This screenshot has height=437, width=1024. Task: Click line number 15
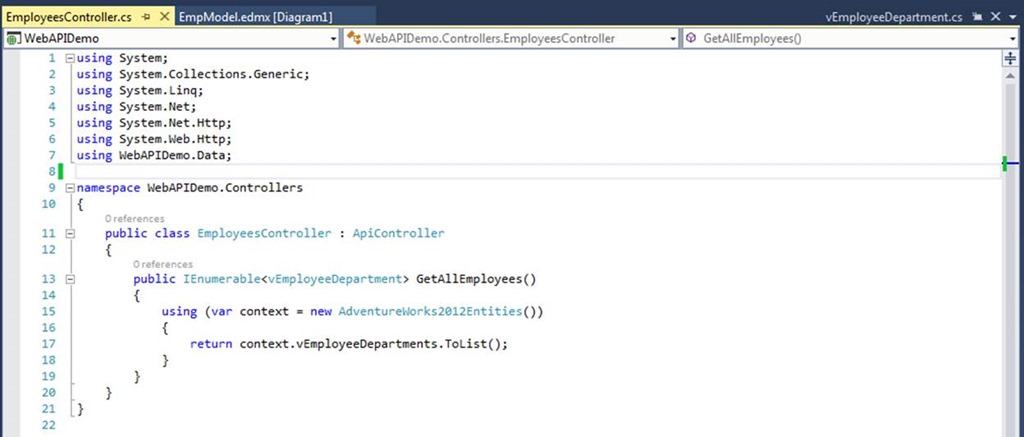[48, 312]
